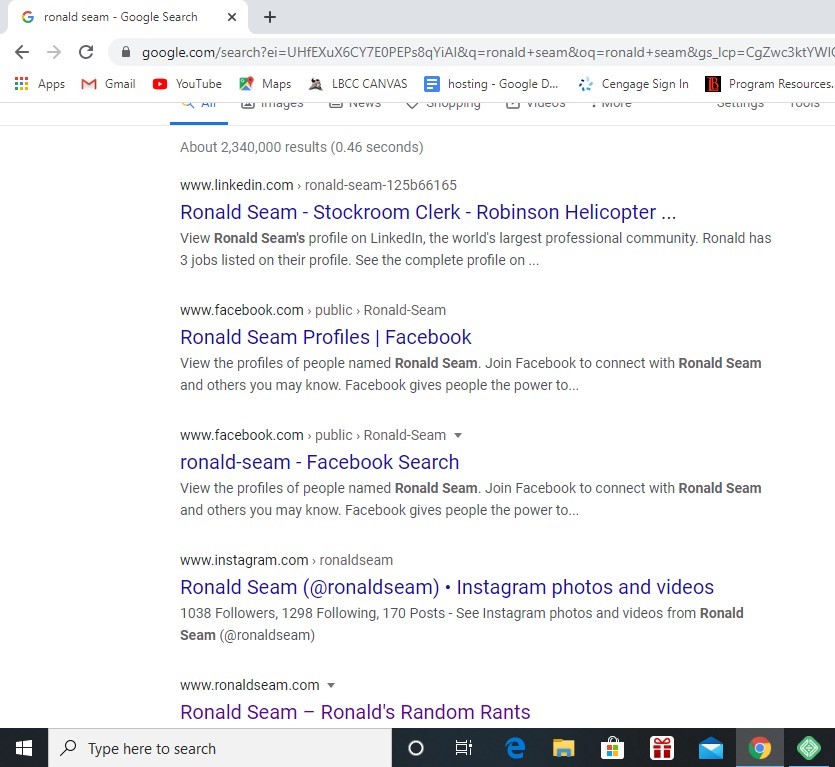Click the Windows taskbar search box

coord(220,748)
